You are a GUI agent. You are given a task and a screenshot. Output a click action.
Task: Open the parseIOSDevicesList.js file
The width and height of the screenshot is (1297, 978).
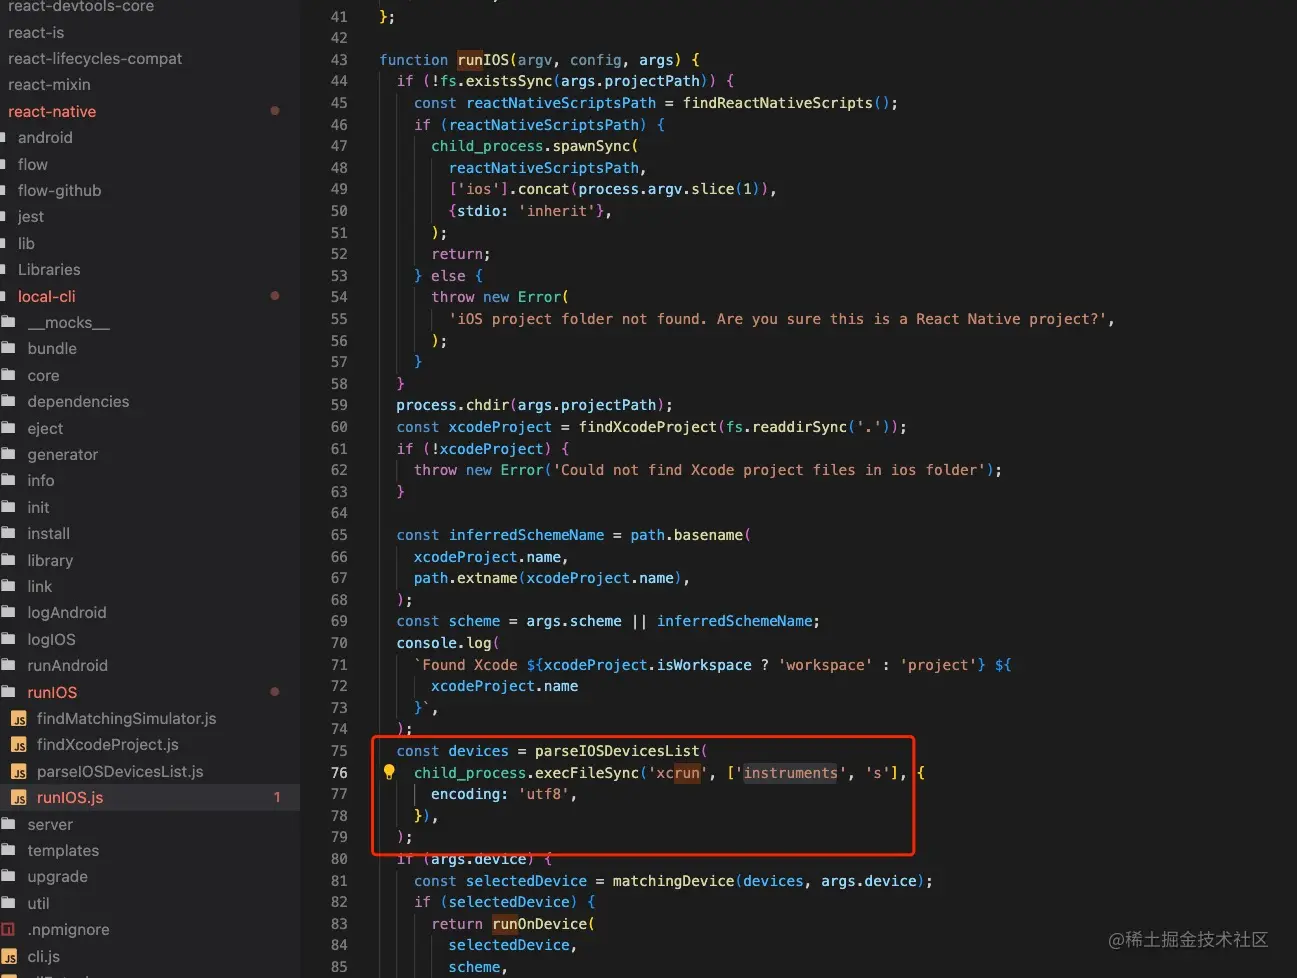coord(120,772)
